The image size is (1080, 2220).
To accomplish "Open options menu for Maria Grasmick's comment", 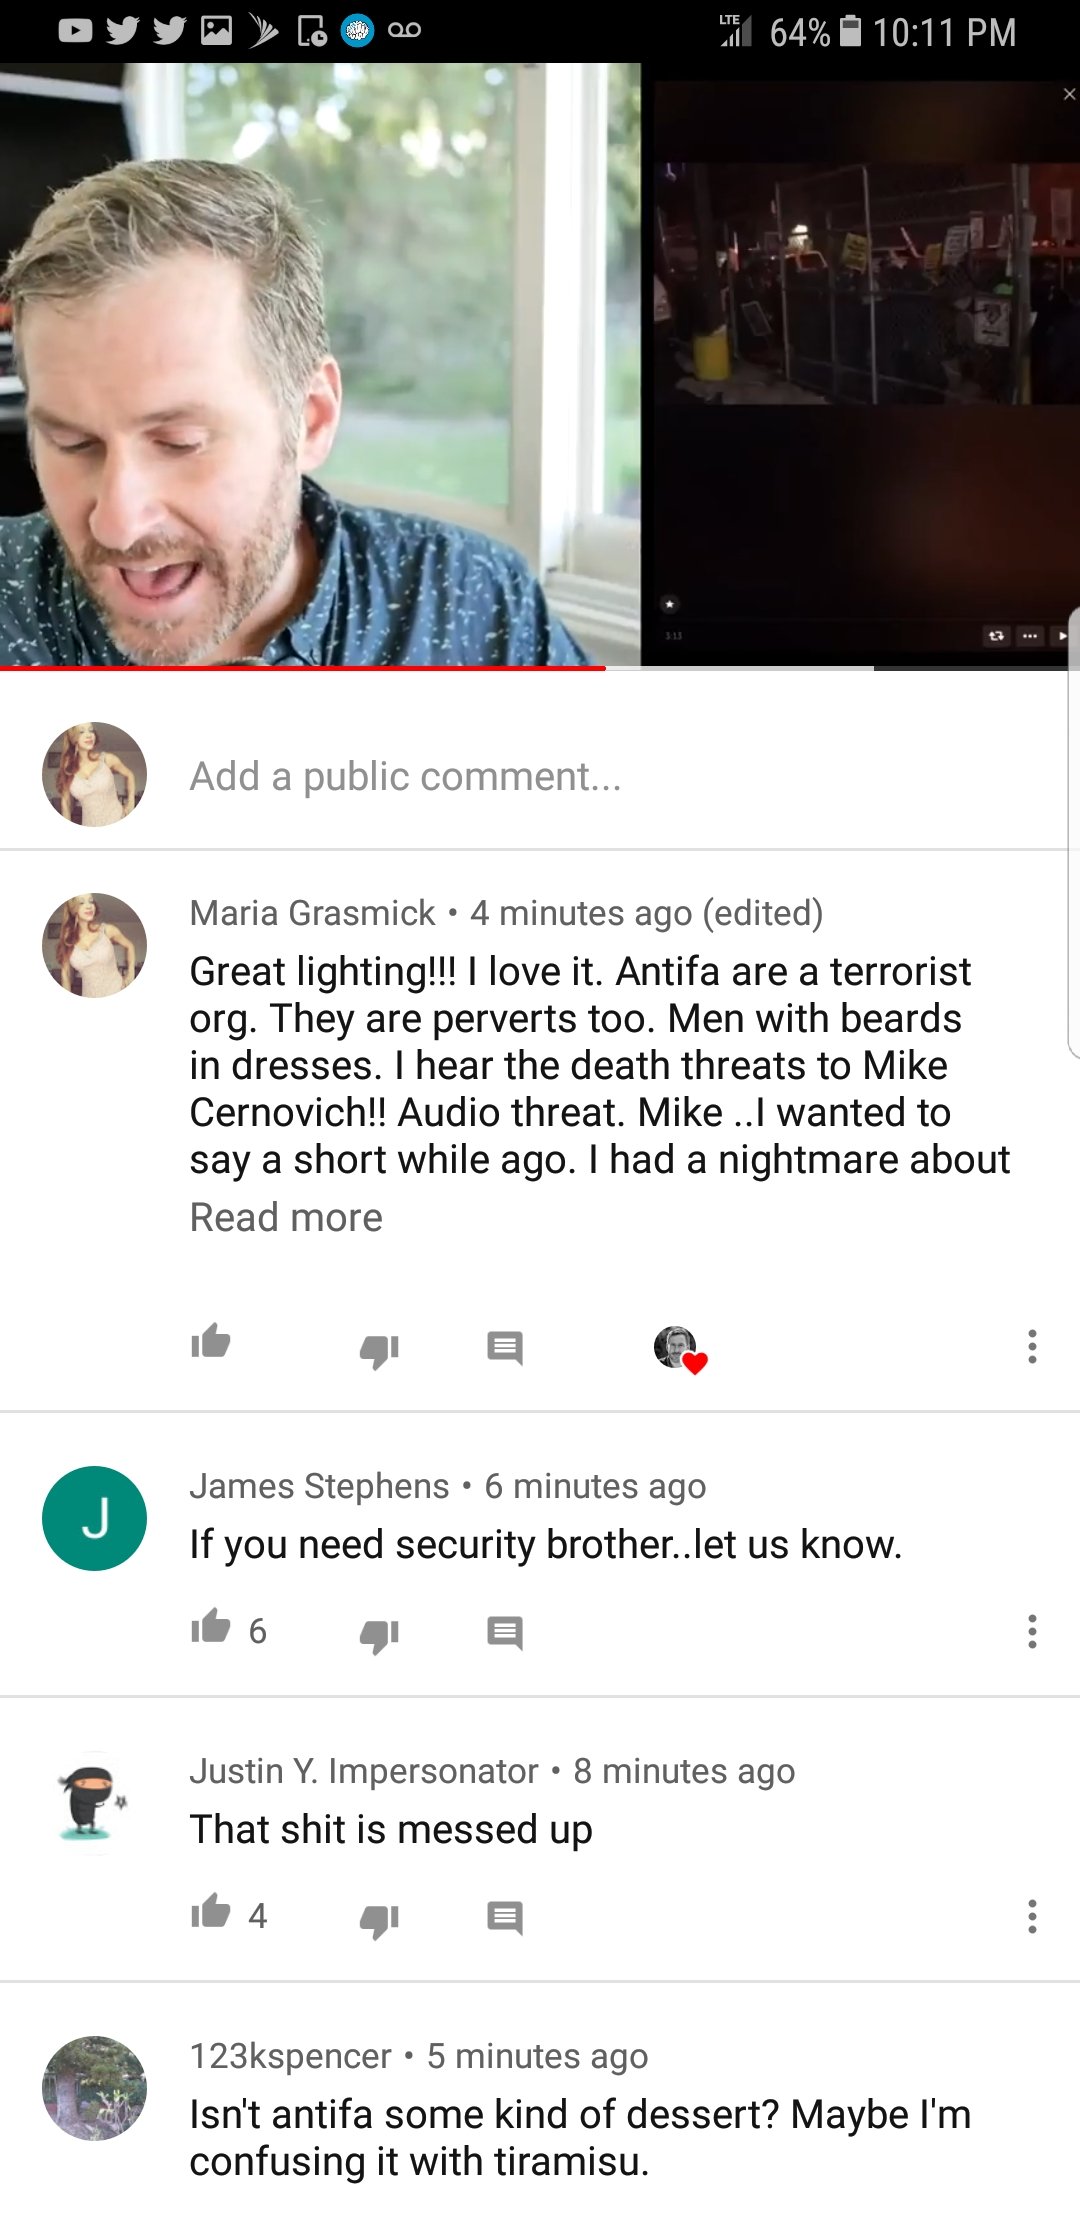I will coord(1032,1347).
